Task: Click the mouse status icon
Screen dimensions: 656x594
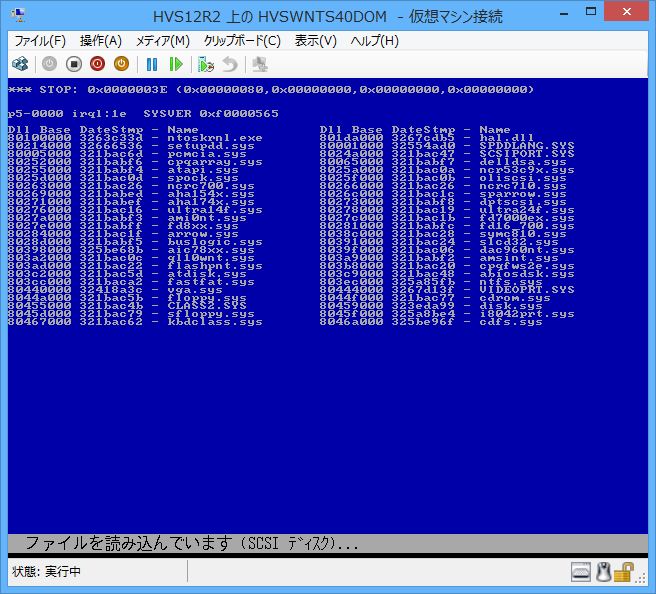Action: pyautogui.click(x=603, y=572)
